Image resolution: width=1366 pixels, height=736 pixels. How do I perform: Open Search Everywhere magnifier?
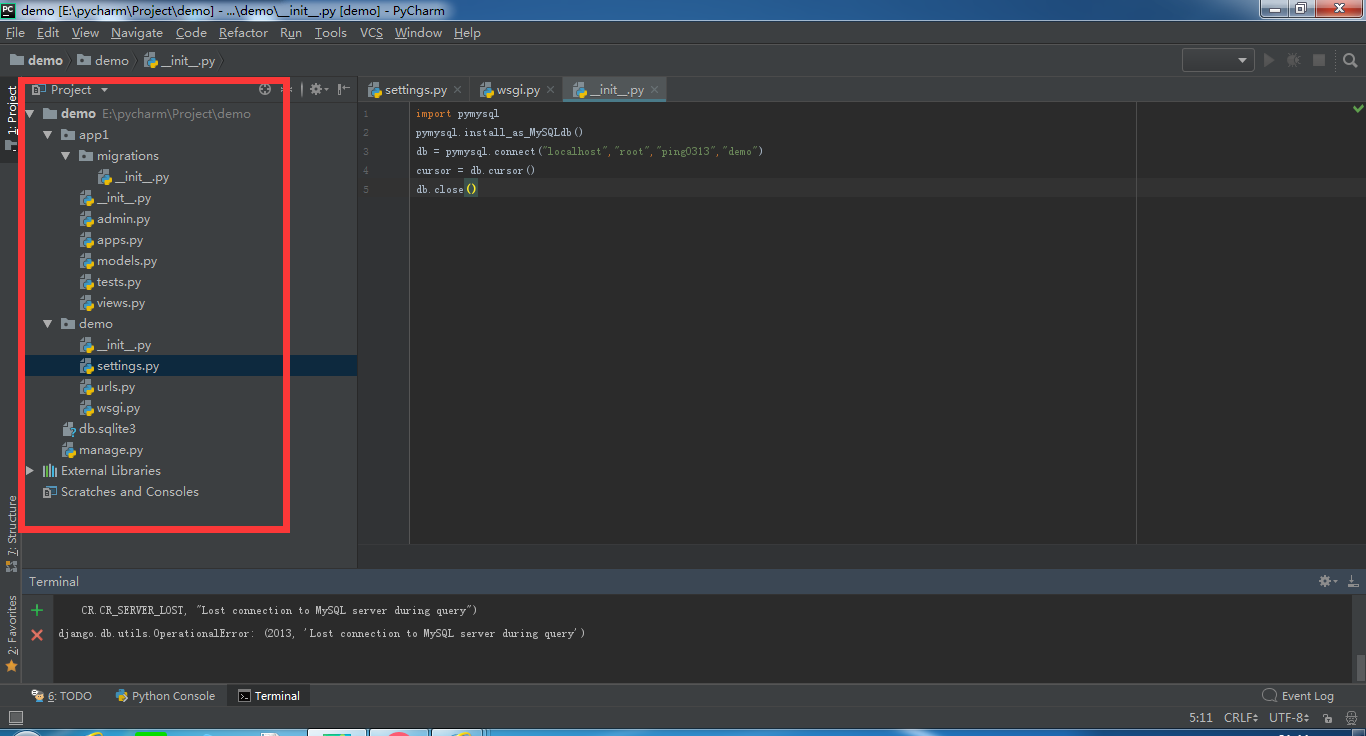coord(1350,60)
